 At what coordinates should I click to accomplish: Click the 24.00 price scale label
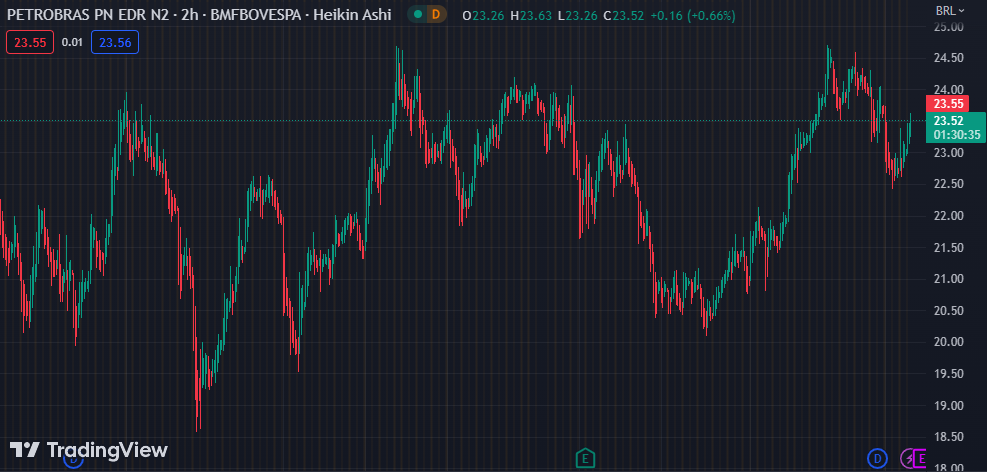point(949,89)
